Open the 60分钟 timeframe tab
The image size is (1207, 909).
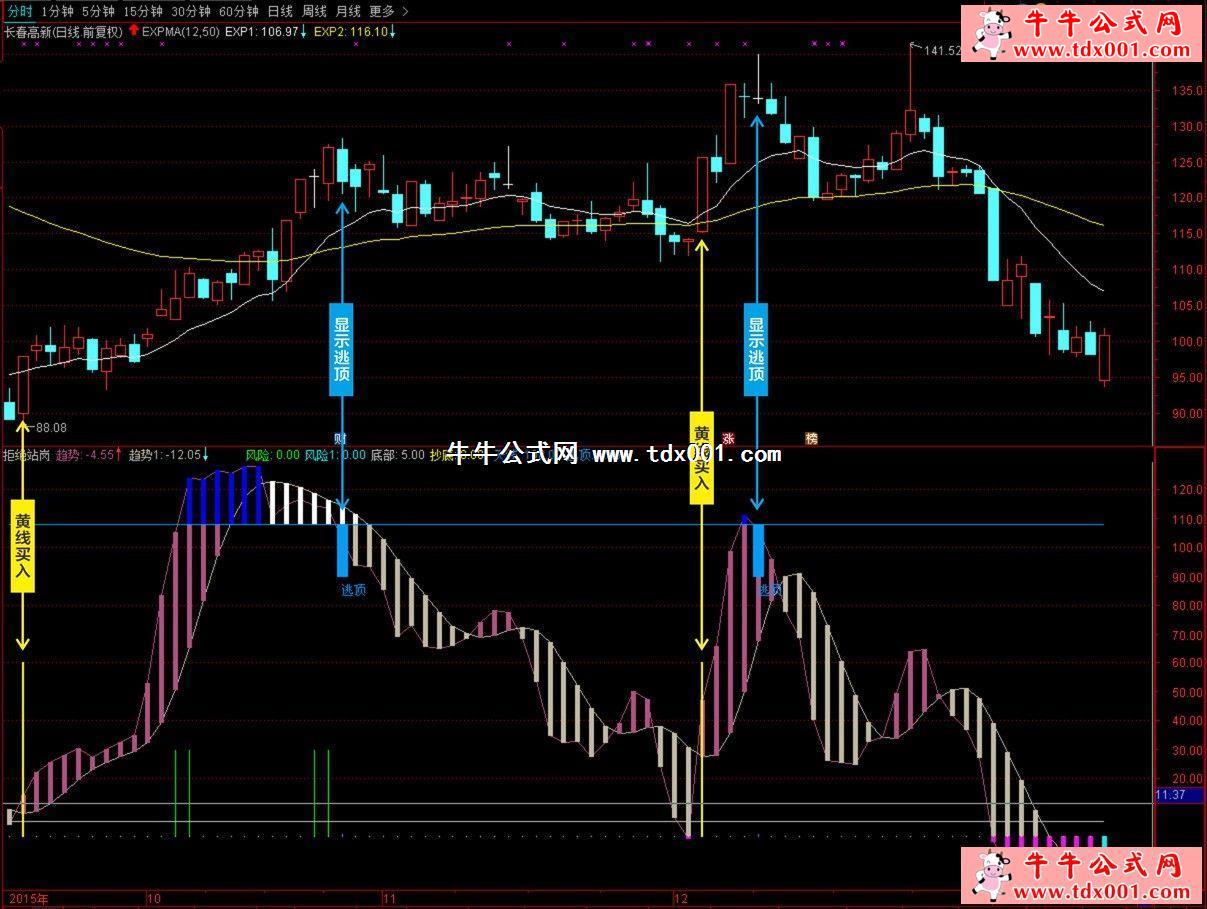tap(238, 12)
